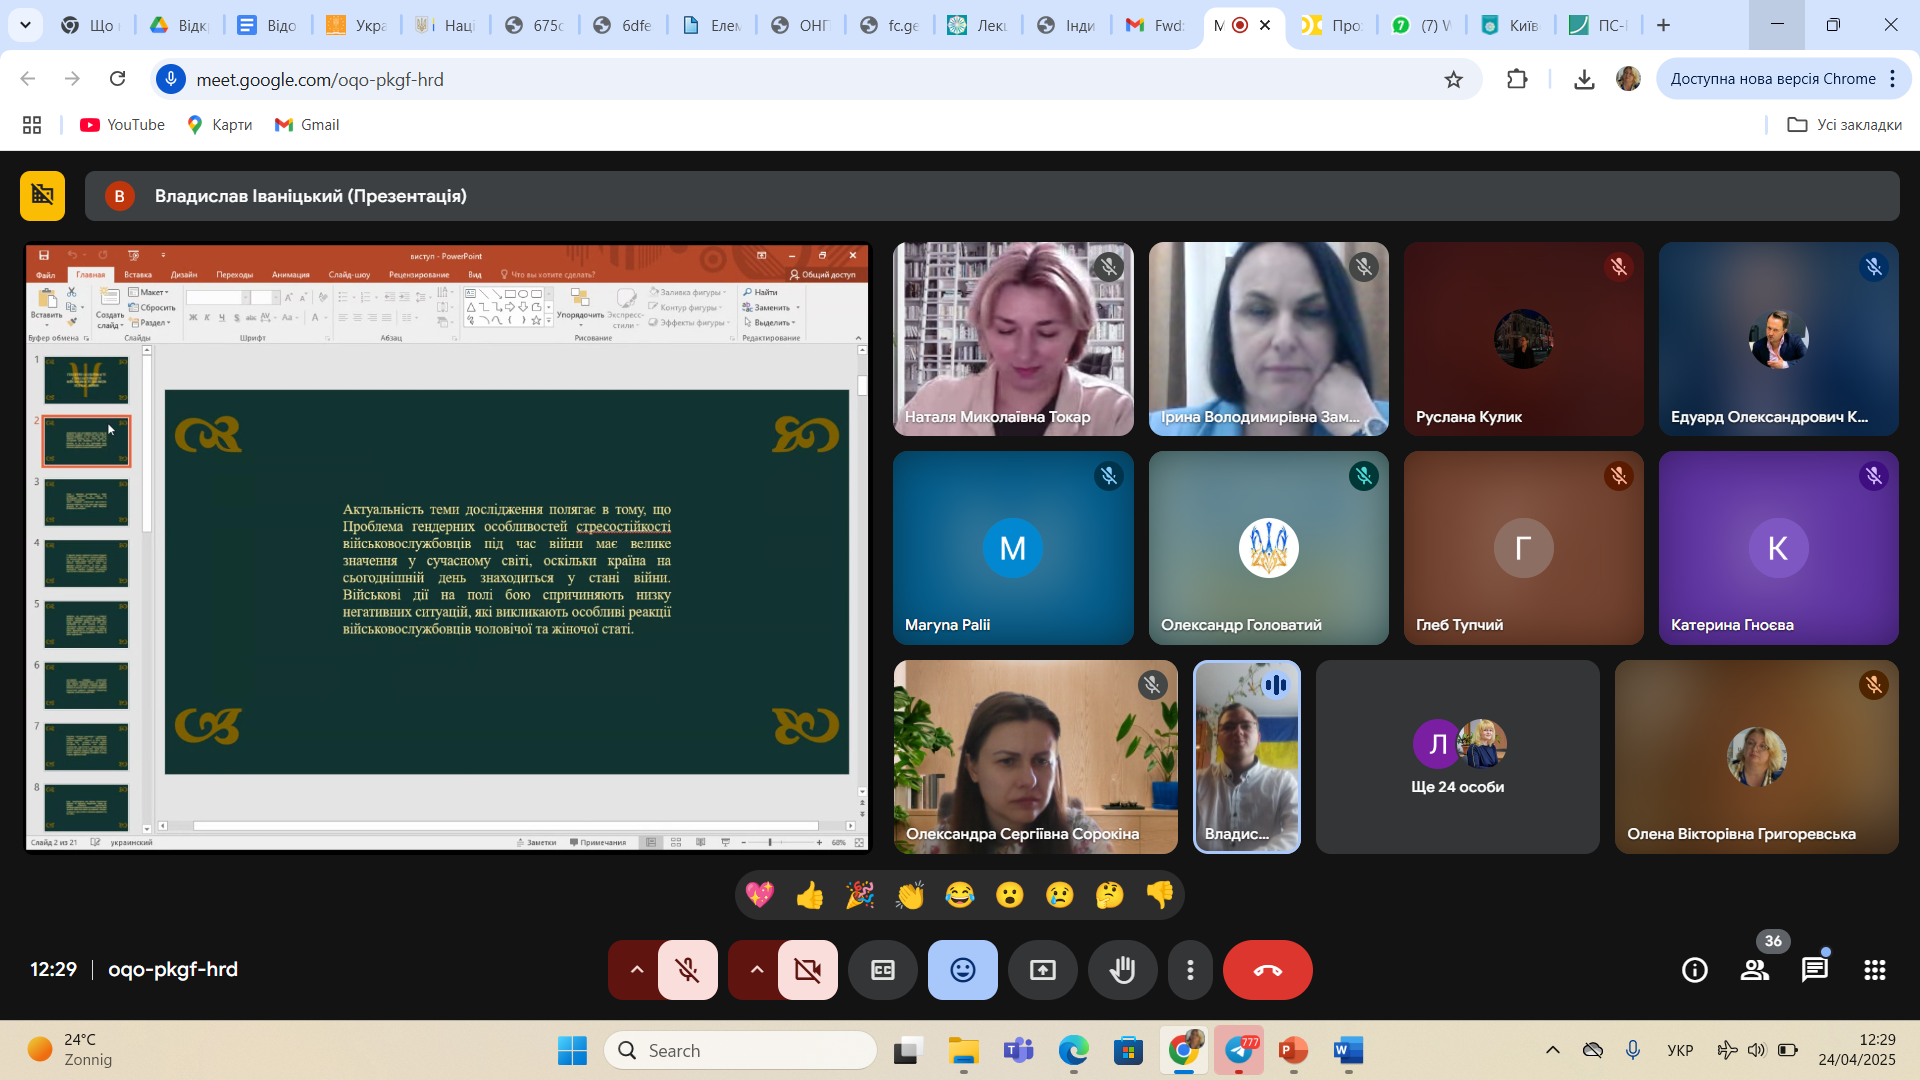Click the 'Ще 24 особи' tile
The width and height of the screenshot is (1920, 1080).
[x=1457, y=757]
